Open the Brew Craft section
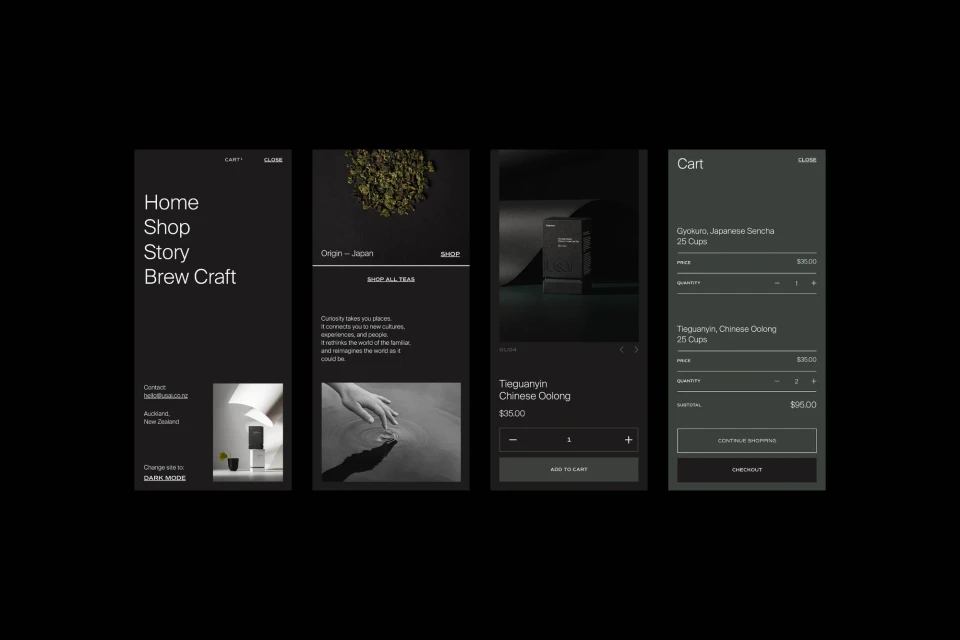This screenshot has height=640, width=960. tap(190, 277)
